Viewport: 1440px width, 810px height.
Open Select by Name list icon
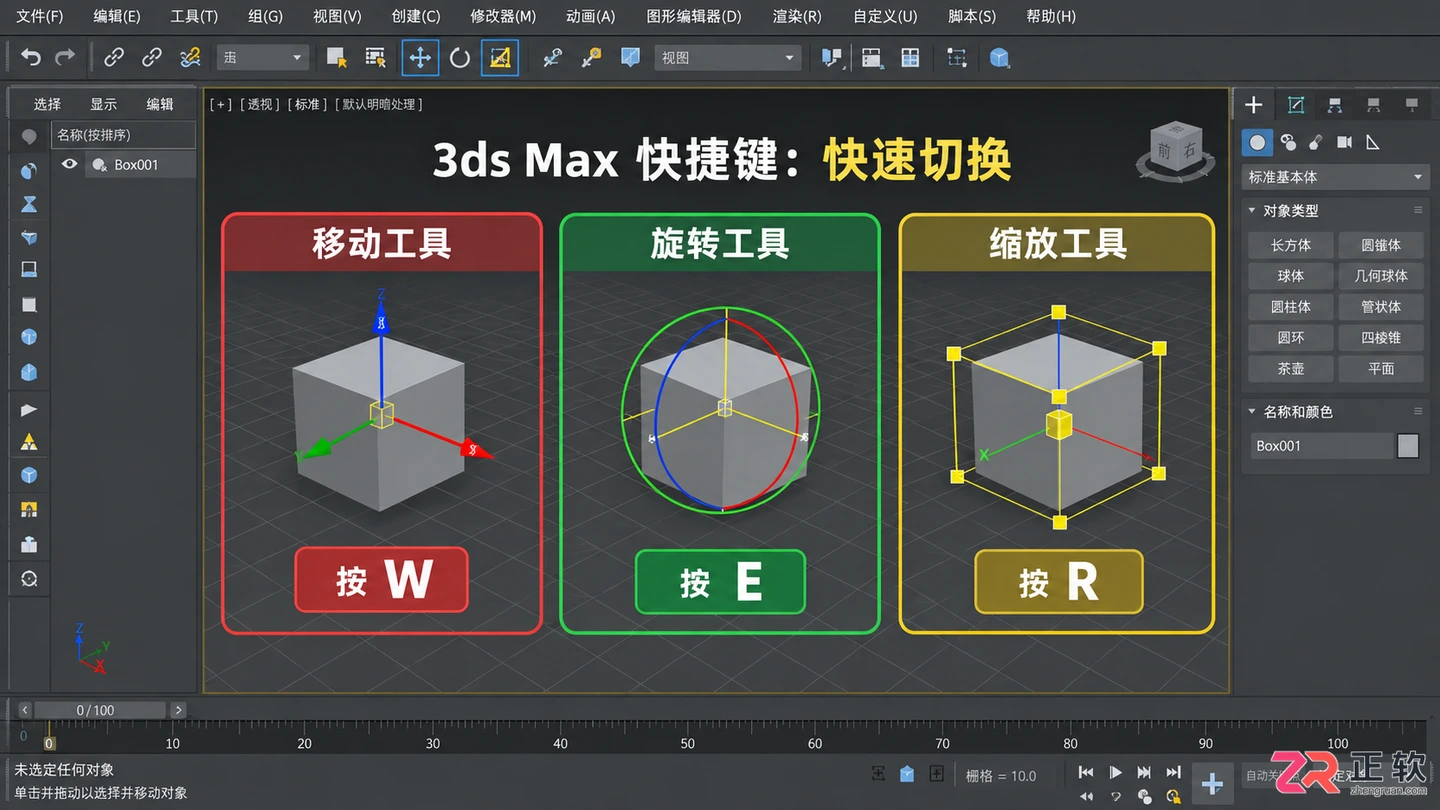(x=376, y=58)
